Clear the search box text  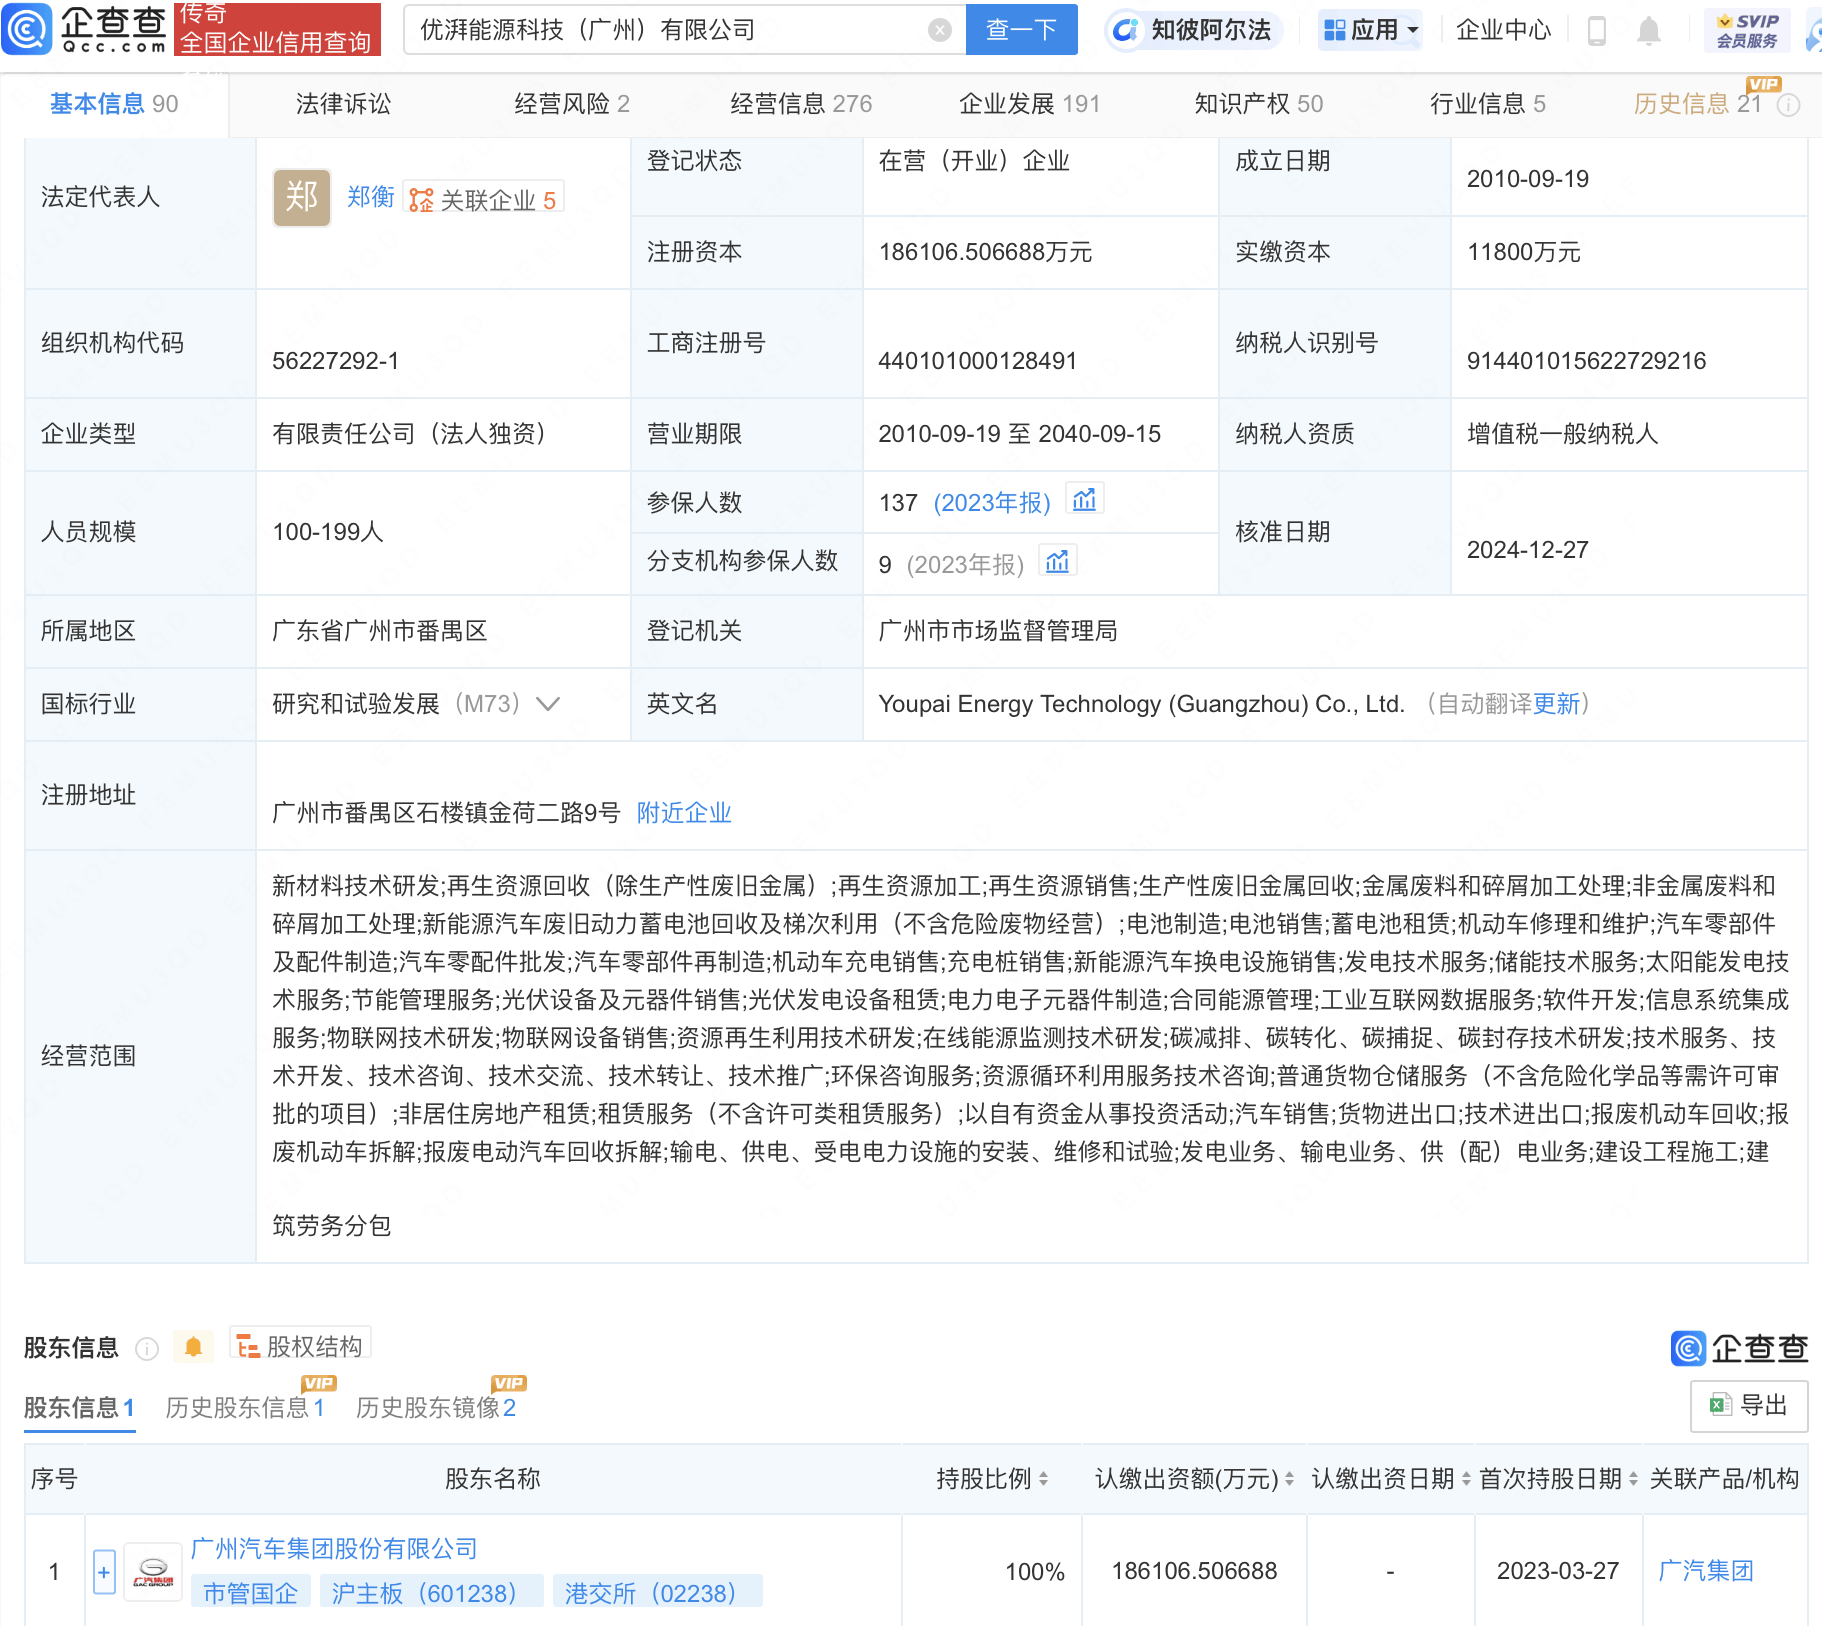point(939,30)
